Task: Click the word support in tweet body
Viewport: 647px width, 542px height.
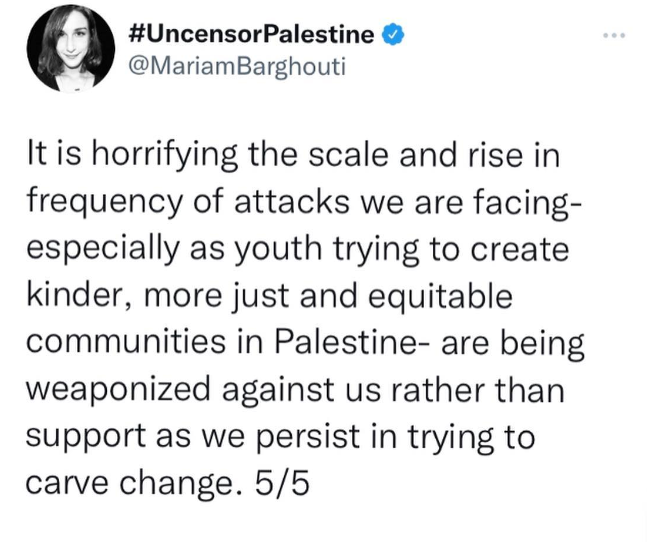Action: click(x=86, y=437)
